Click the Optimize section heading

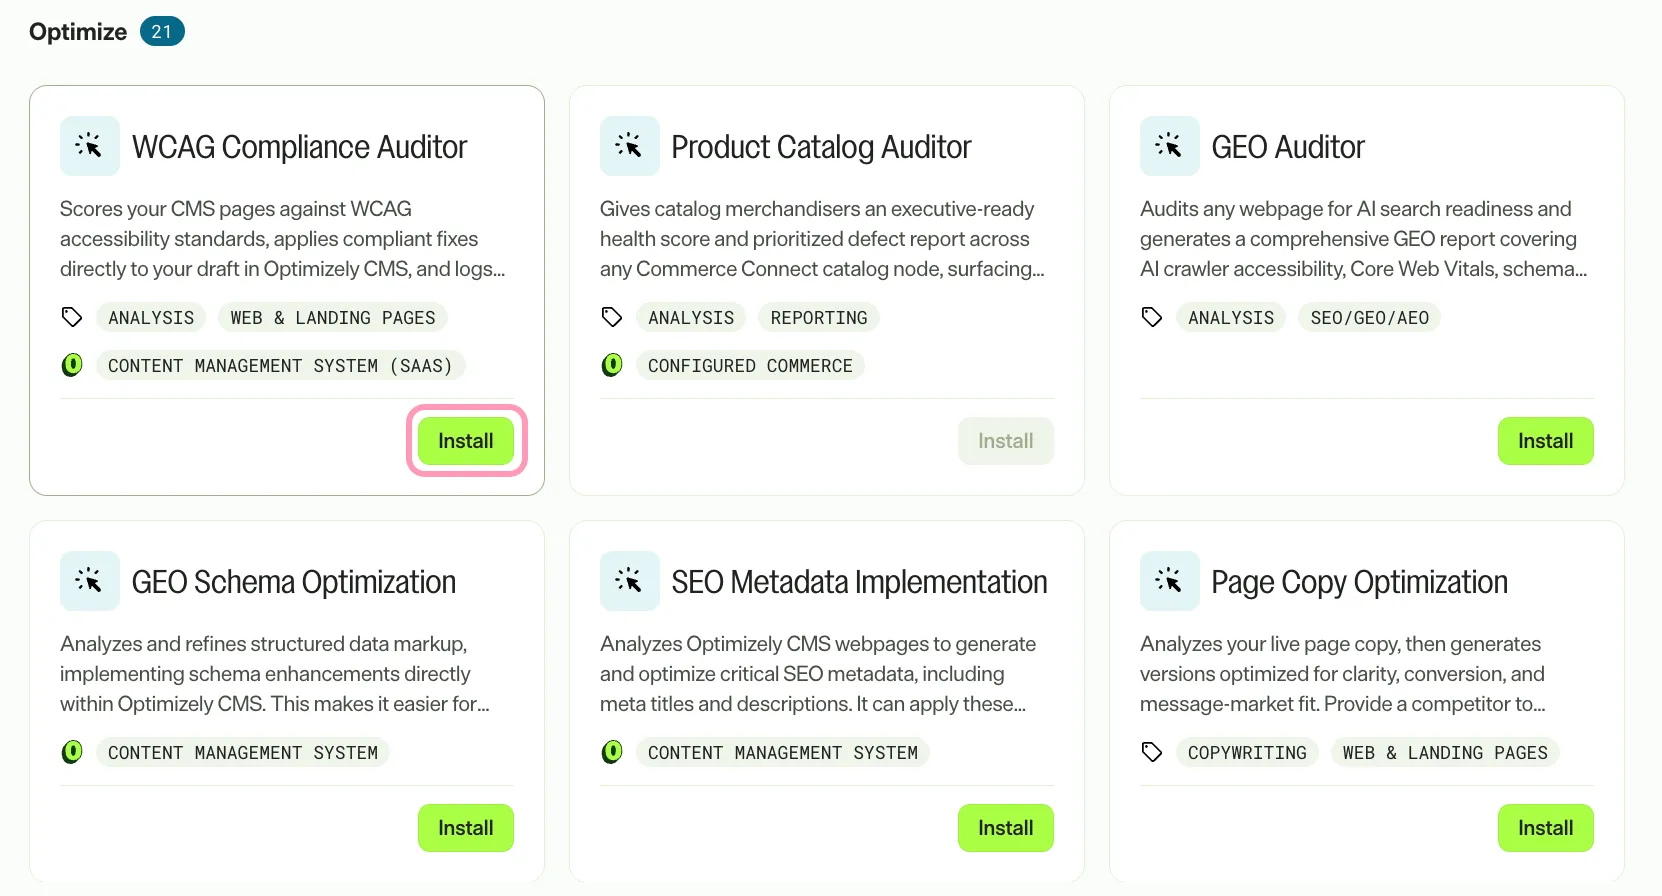(78, 32)
